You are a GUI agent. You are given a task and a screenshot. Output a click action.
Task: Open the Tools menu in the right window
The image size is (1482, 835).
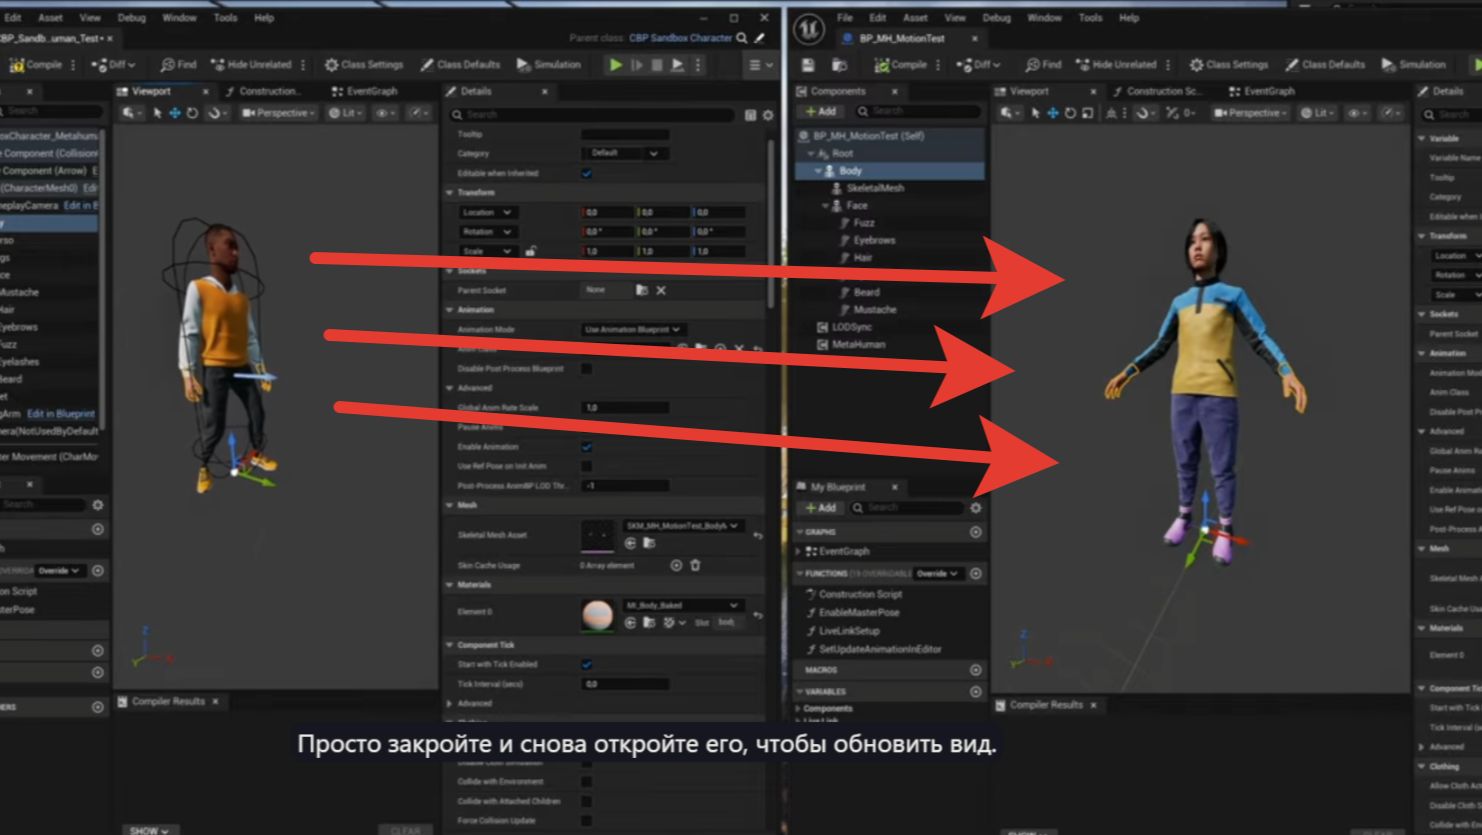tap(1090, 18)
